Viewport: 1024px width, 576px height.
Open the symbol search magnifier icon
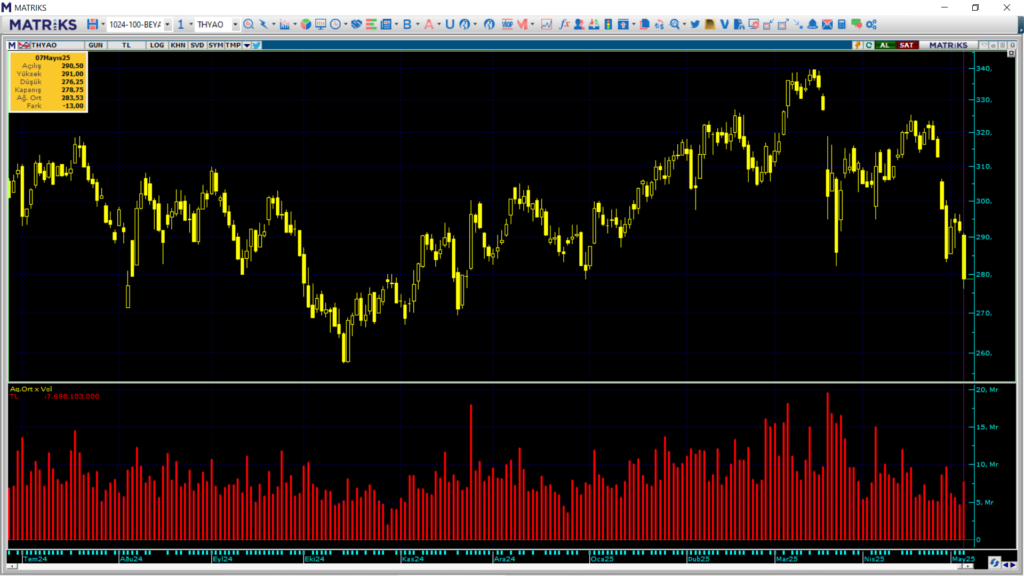coord(248,24)
